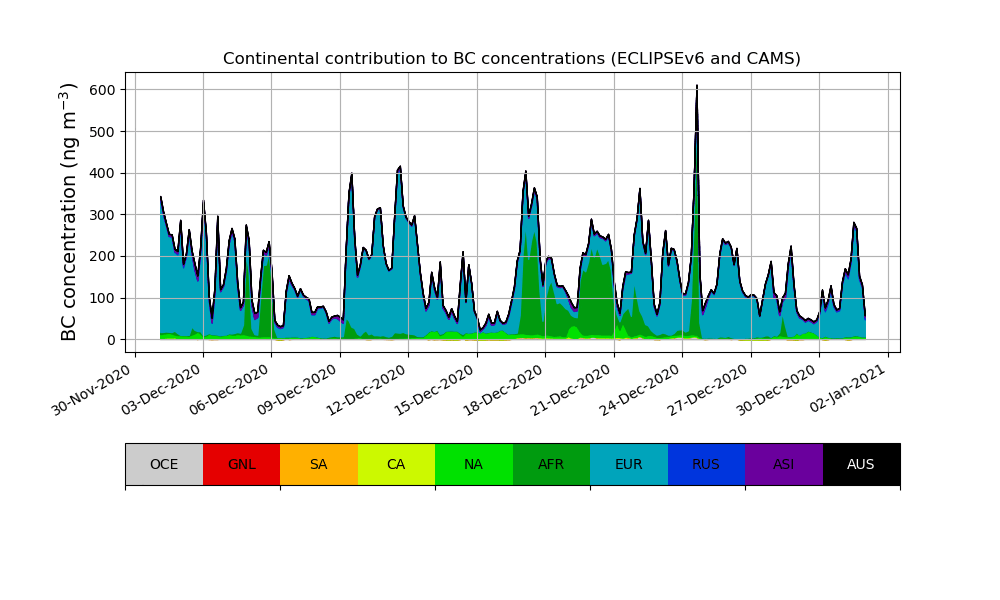Select the purple ASI legend swatch
The height and width of the screenshot is (600, 1000).
[x=783, y=464]
